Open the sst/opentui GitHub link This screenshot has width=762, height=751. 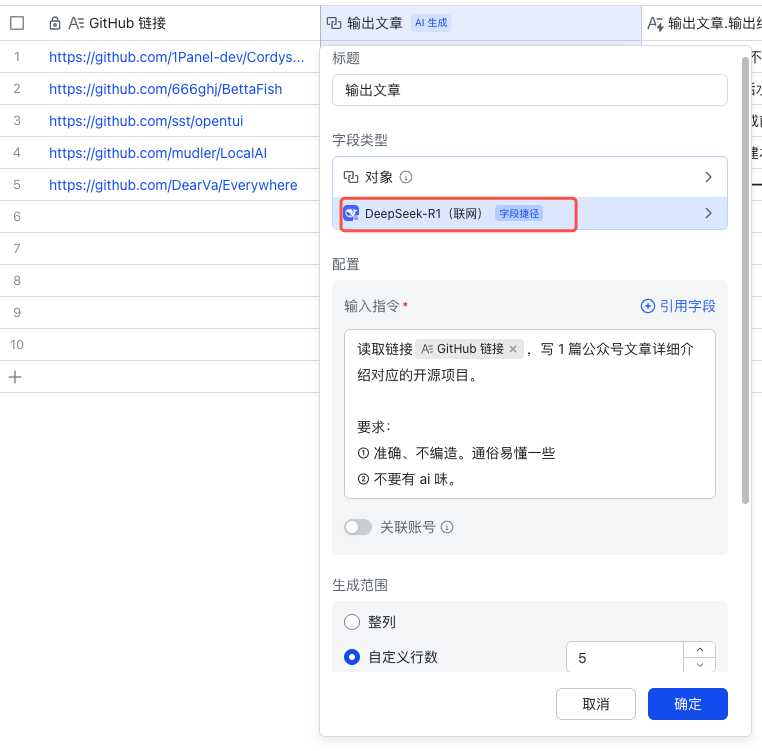pos(146,121)
